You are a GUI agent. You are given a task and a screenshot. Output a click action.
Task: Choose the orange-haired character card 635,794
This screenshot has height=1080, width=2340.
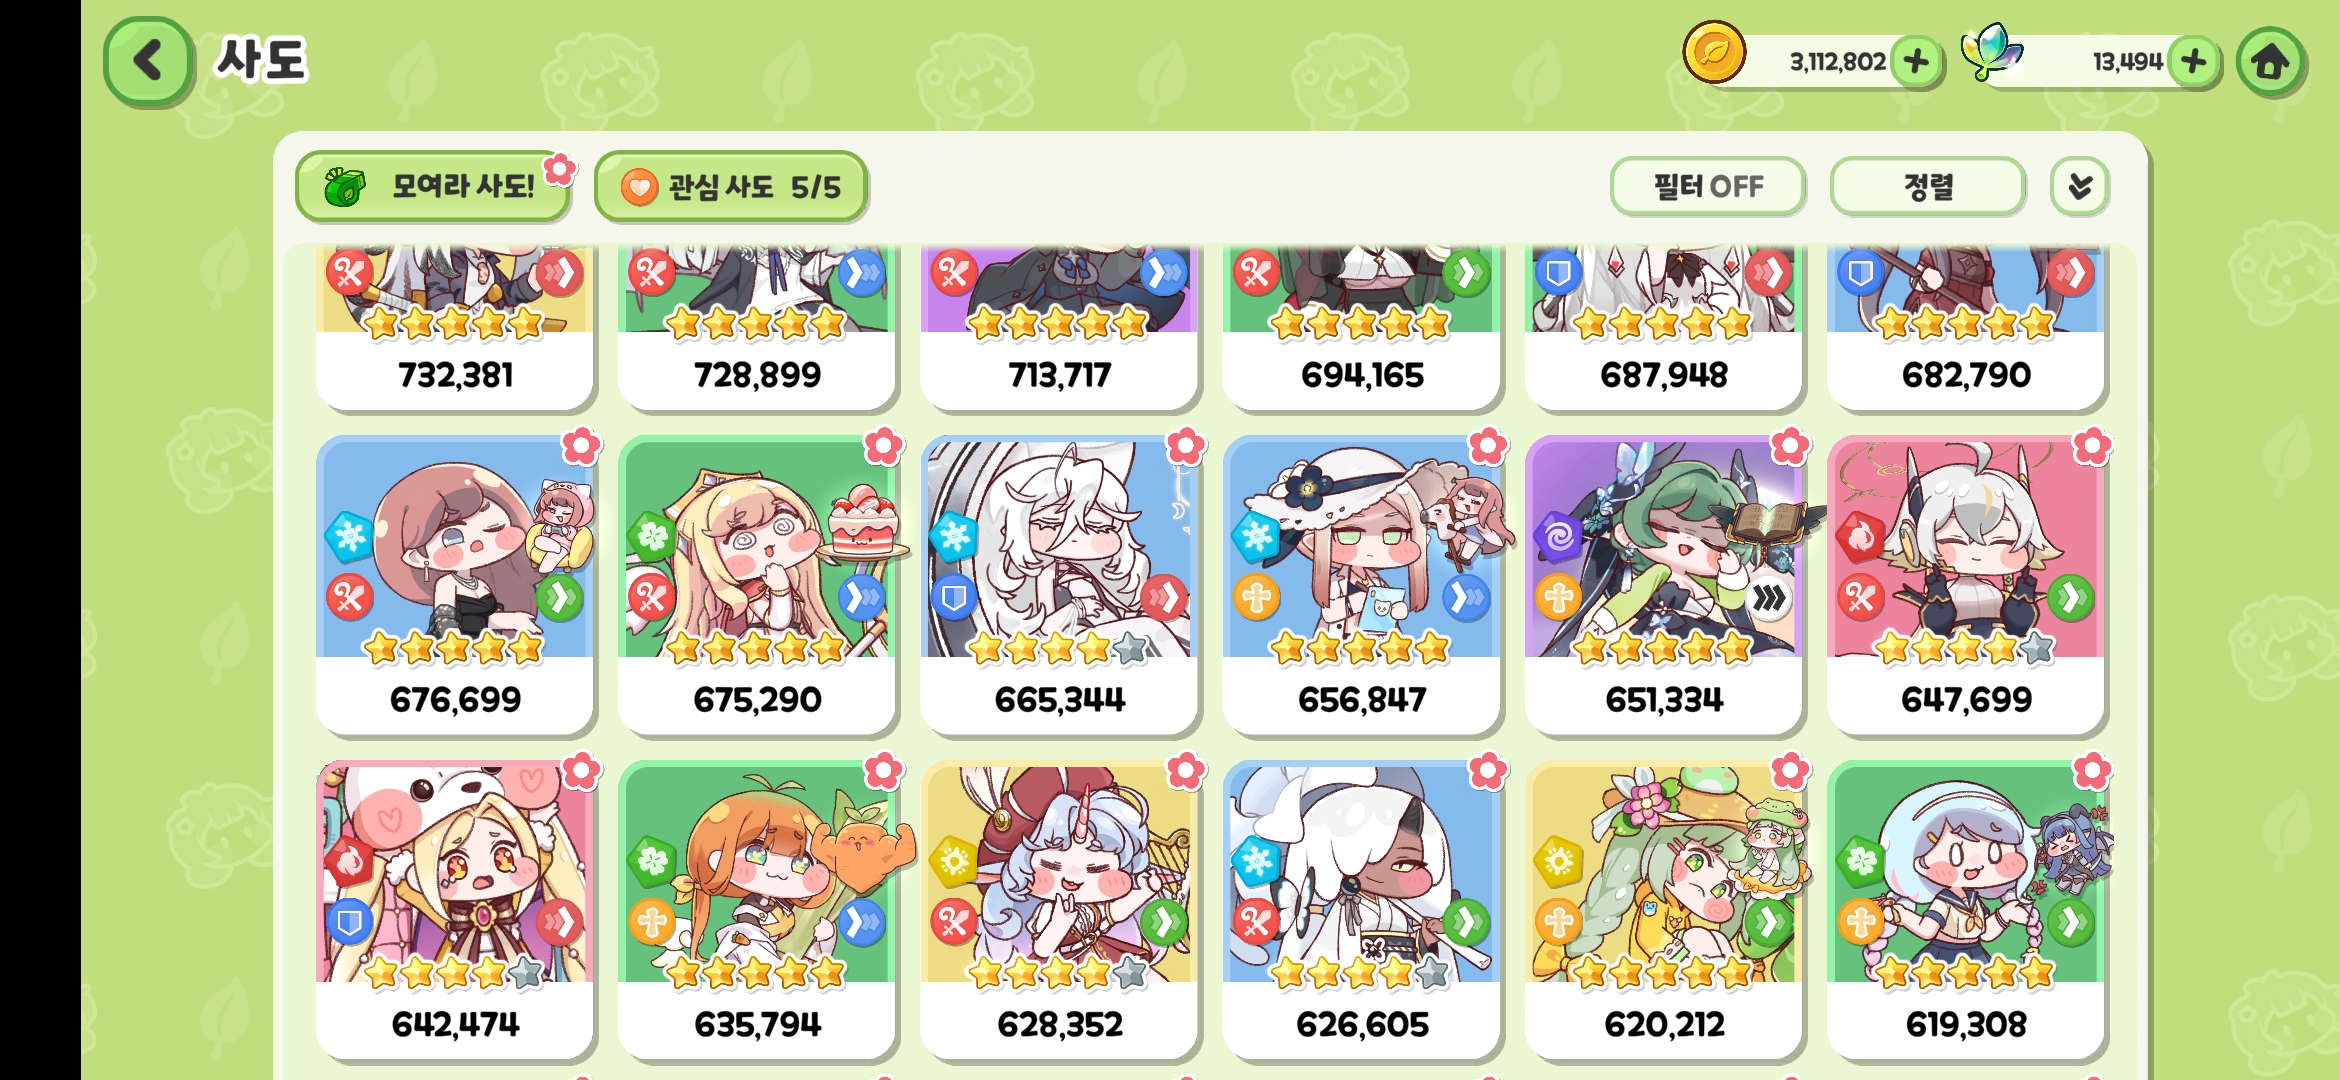tap(757, 910)
